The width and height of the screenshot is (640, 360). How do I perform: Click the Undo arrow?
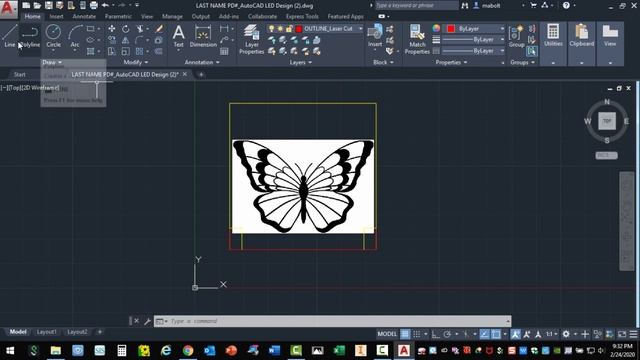(105, 5)
